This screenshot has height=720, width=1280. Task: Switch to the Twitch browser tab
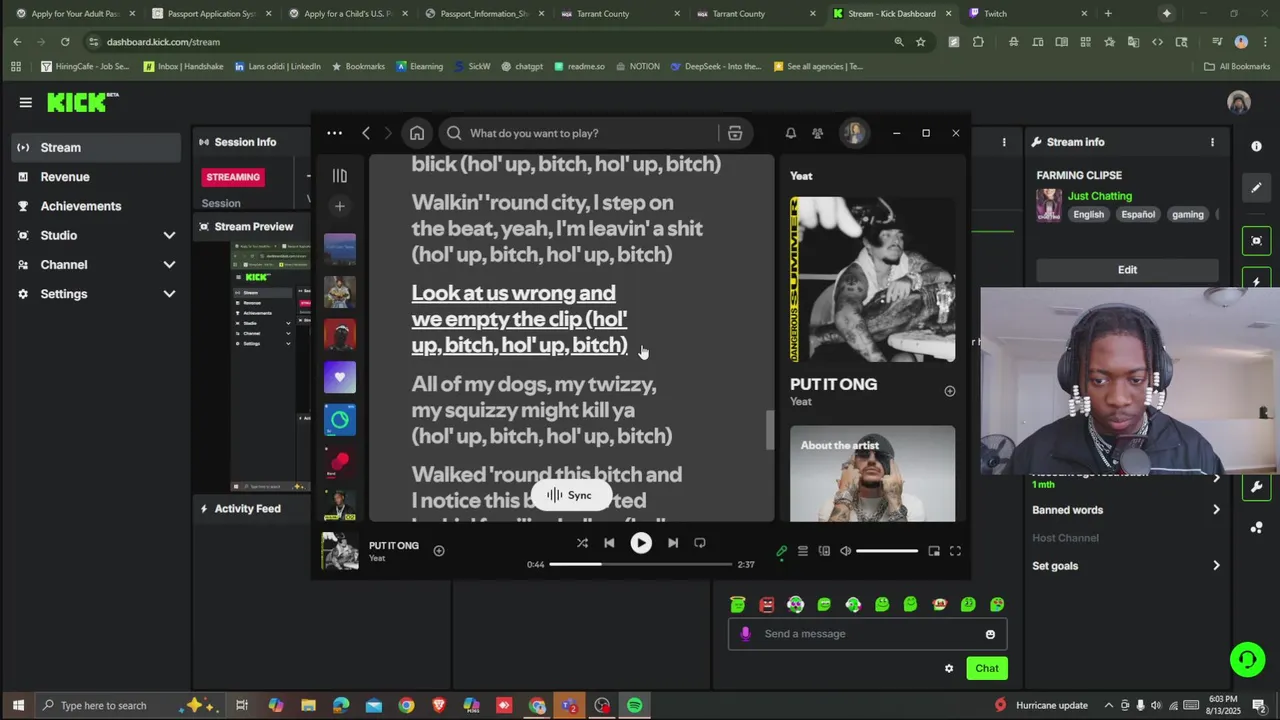coord(1027,14)
